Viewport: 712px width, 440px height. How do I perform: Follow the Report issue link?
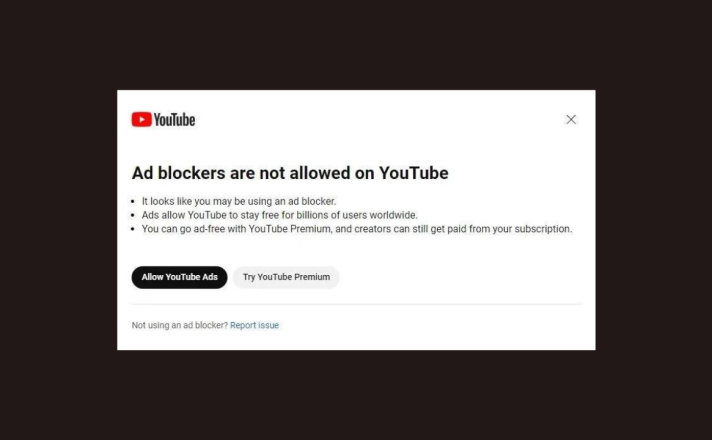254,325
